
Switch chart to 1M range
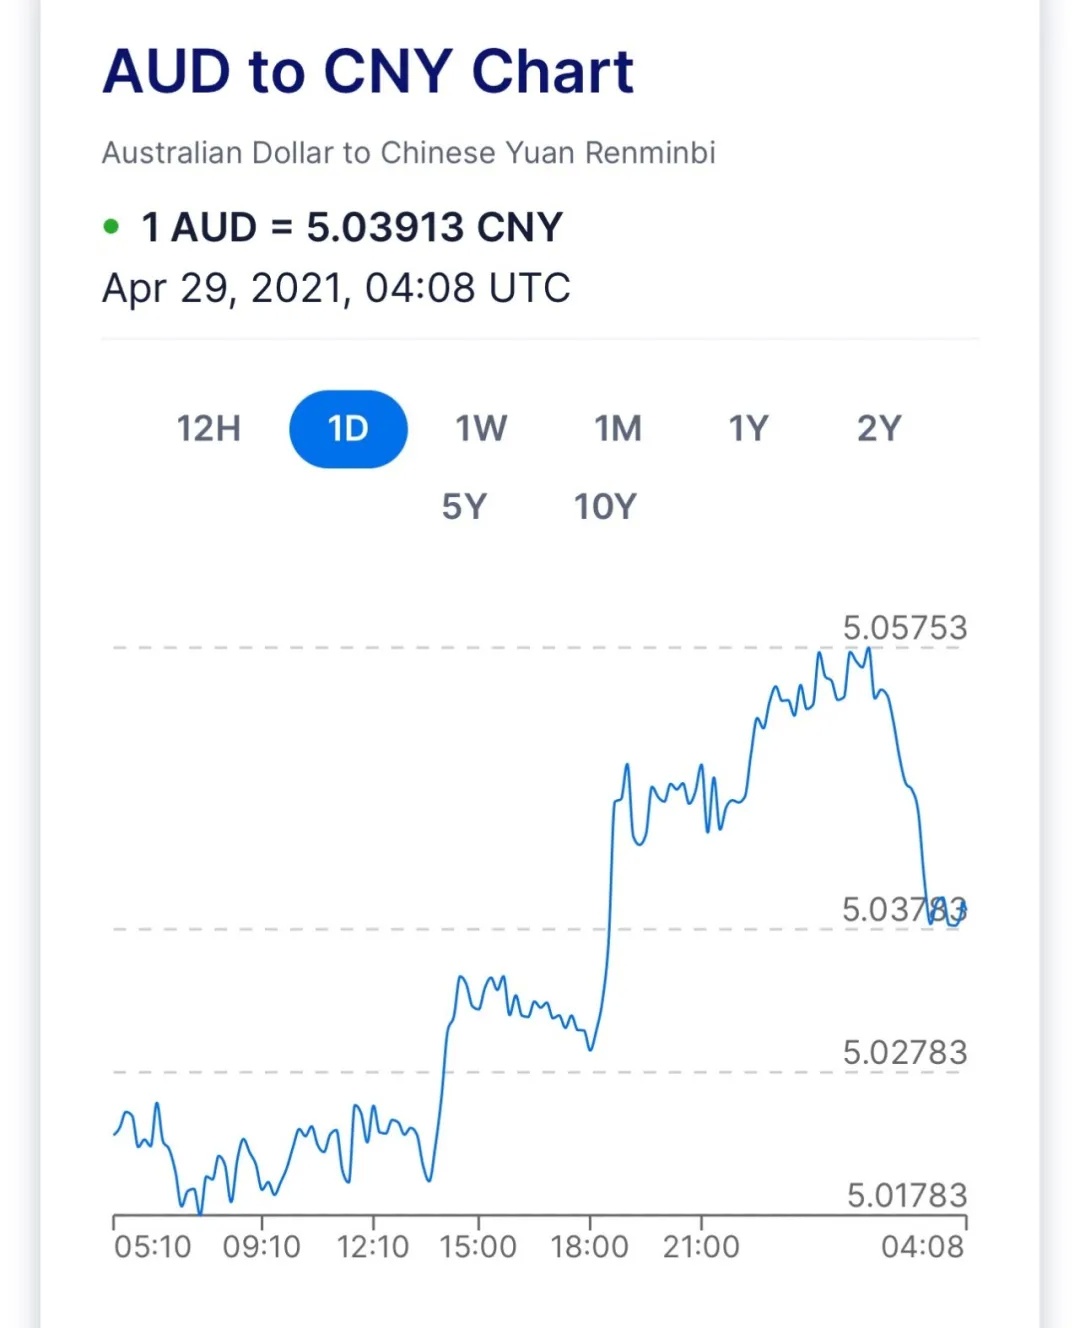tap(618, 429)
